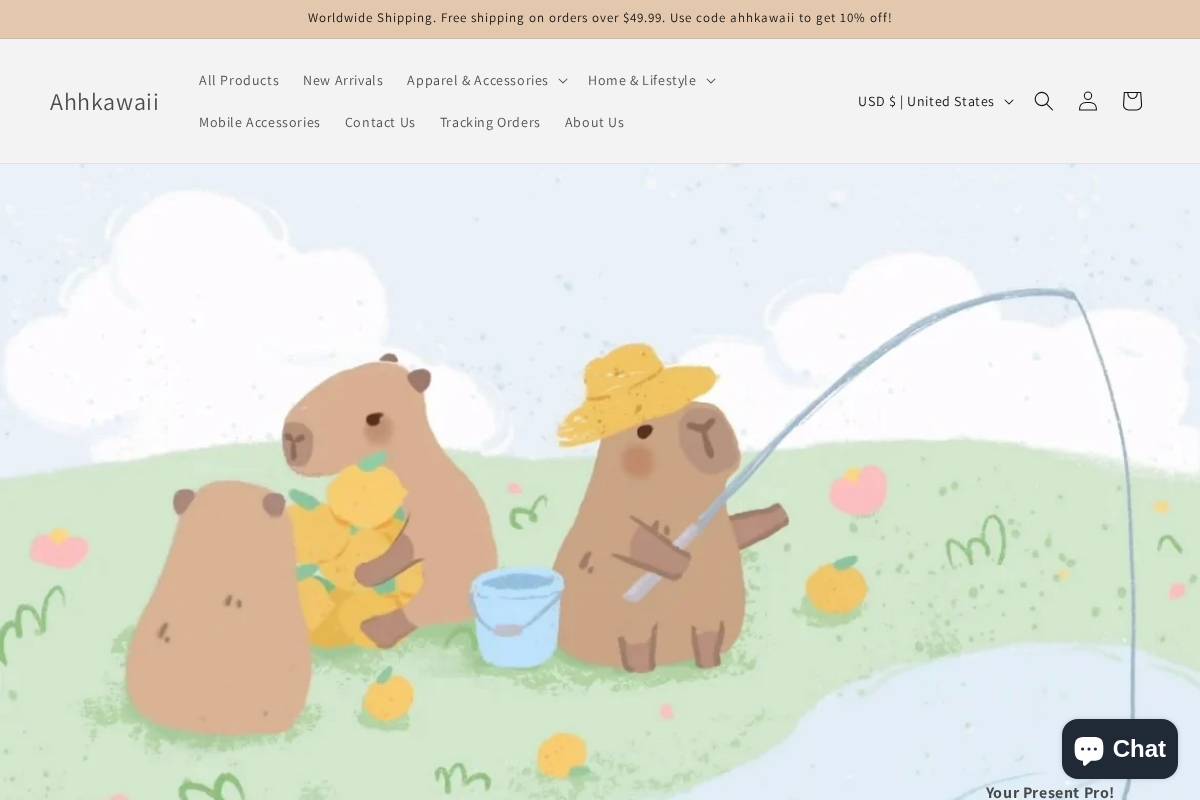Open the USD $ | United States currency selector
Viewport: 1200px width, 800px height.
pyautogui.click(x=934, y=101)
